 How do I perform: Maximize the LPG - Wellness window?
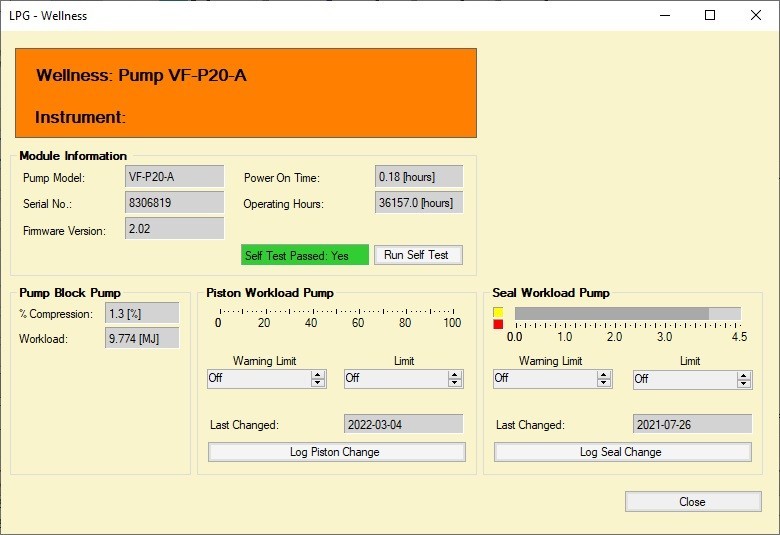pos(709,15)
